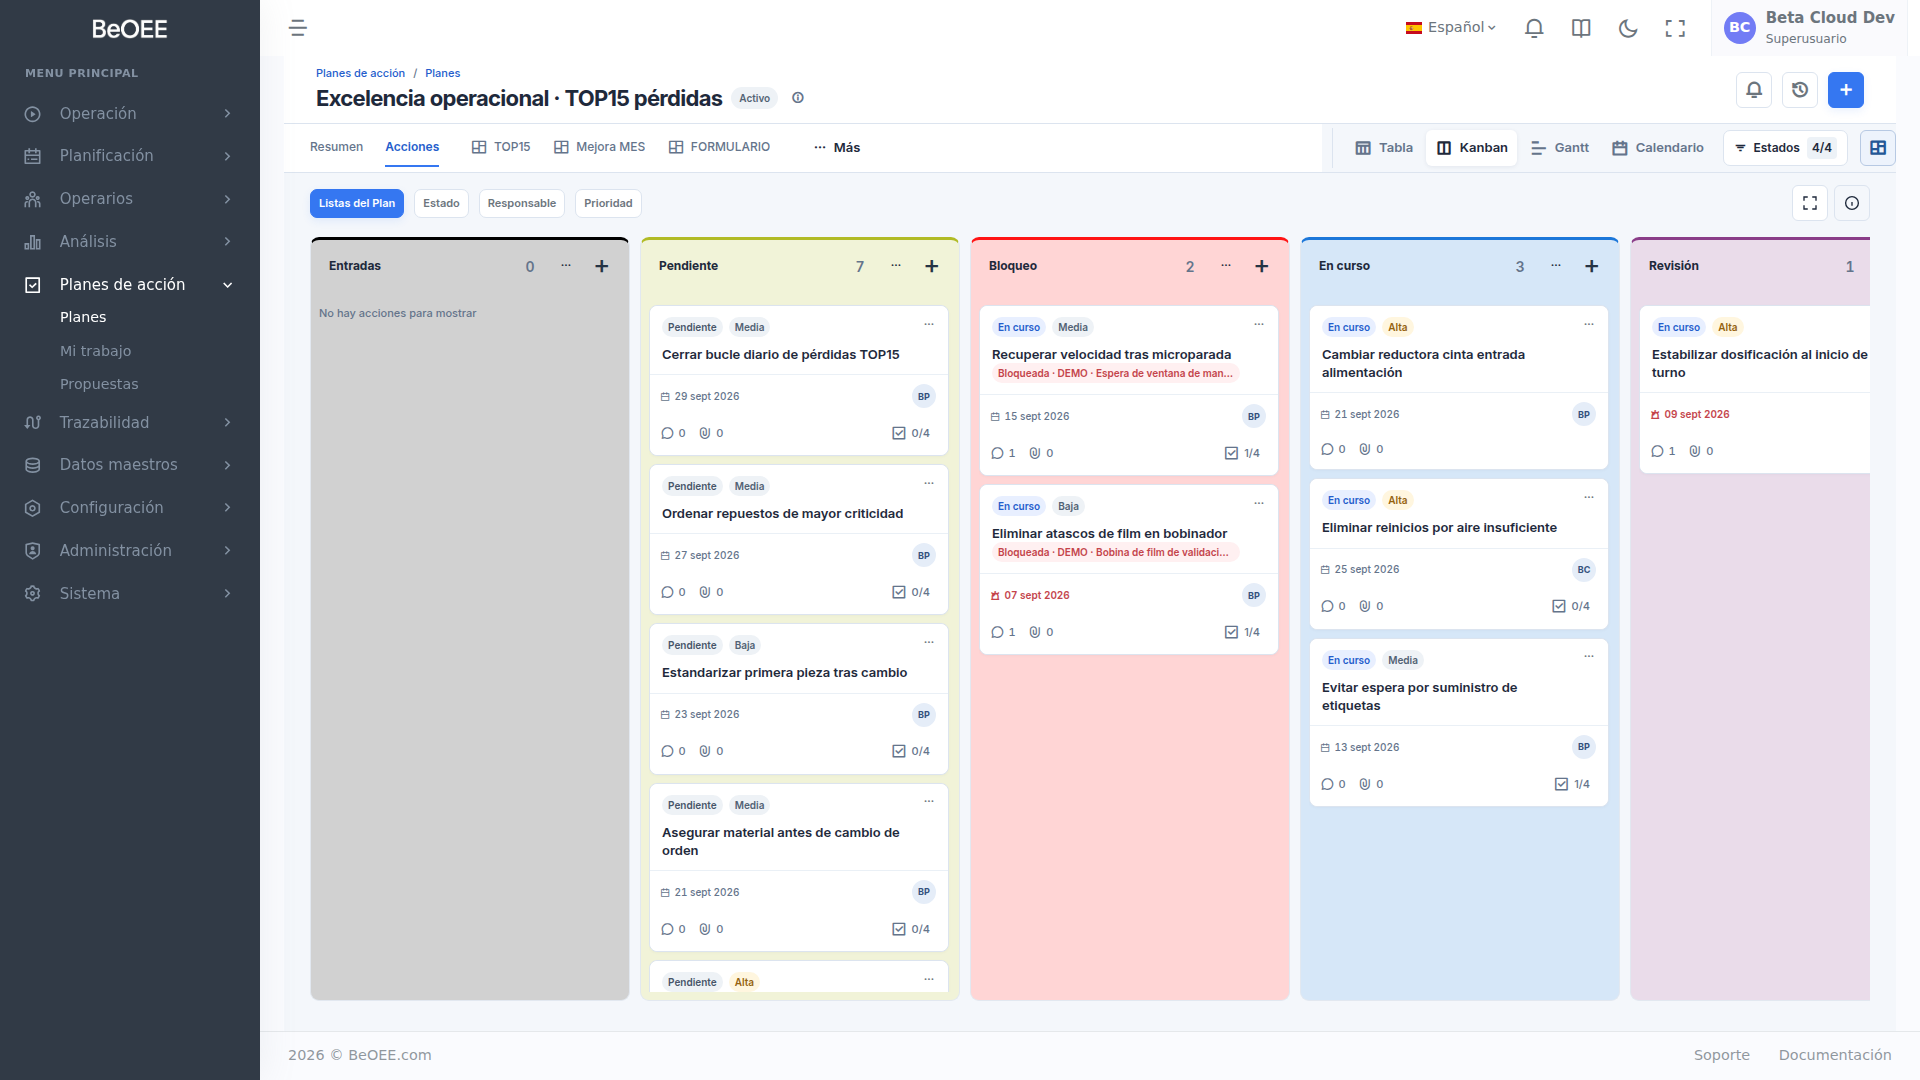Open options of Recuperar velocidad card
The width and height of the screenshot is (1920, 1080).
pos(1259,324)
